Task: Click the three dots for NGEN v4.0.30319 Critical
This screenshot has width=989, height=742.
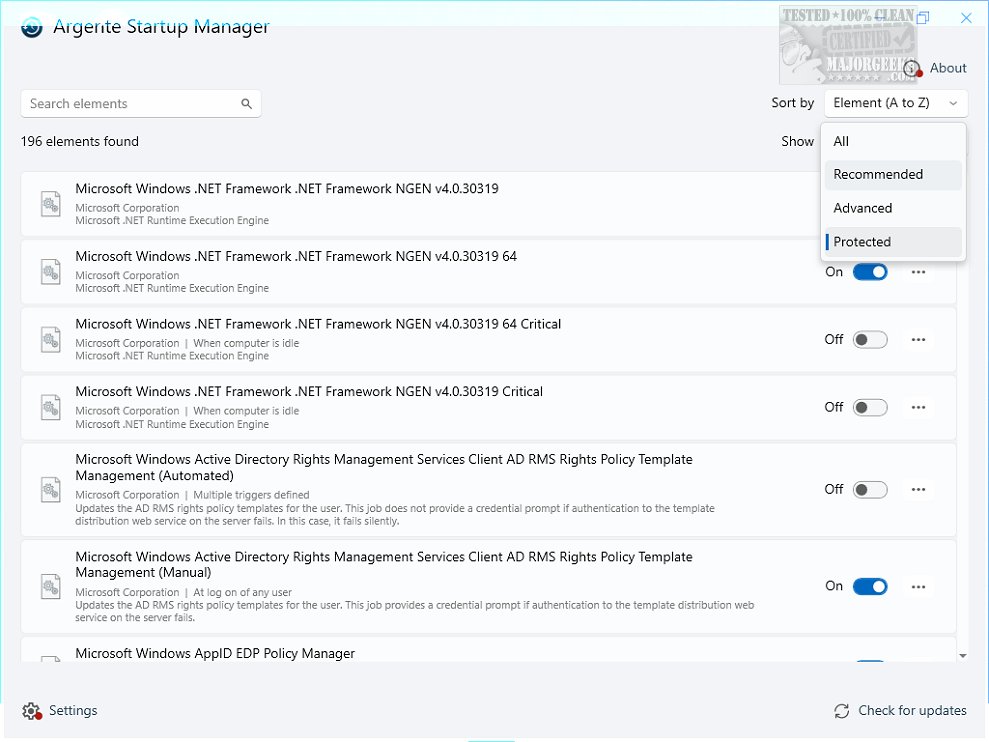Action: pyautogui.click(x=918, y=407)
